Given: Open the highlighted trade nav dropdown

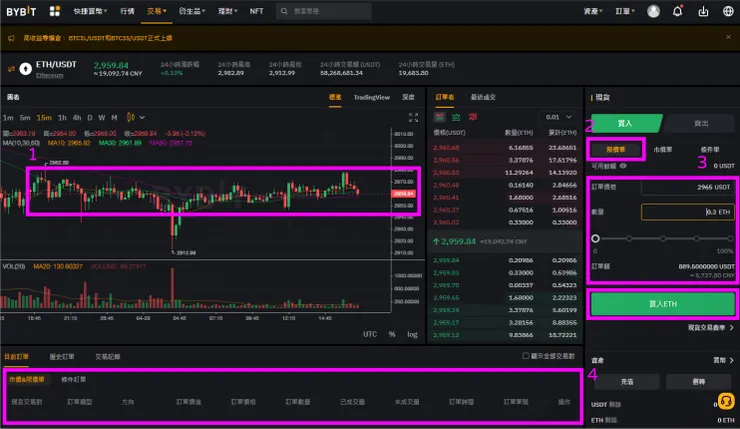Looking at the screenshot, I should (x=157, y=11).
